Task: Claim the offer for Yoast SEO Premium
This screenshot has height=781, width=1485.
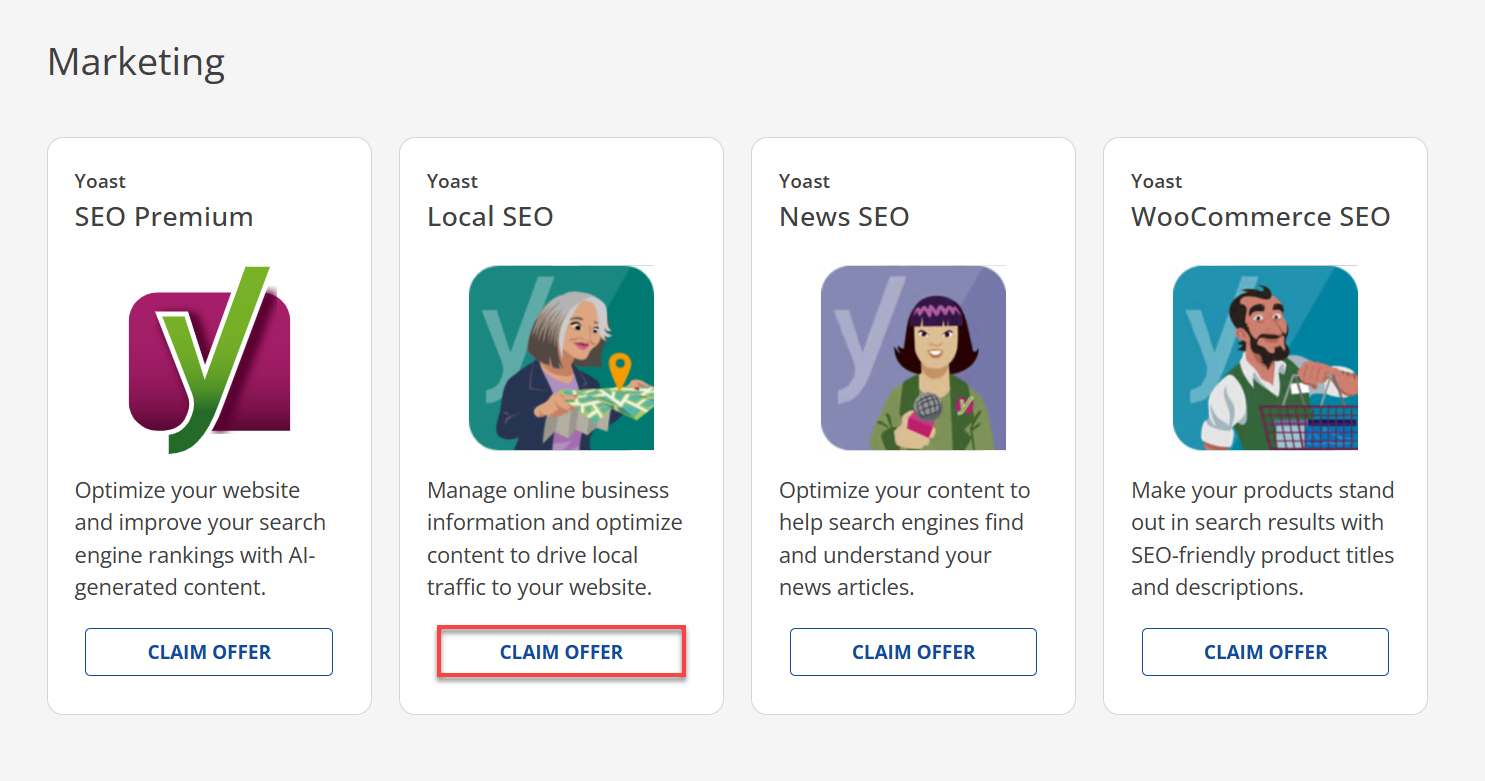Action: pyautogui.click(x=208, y=651)
